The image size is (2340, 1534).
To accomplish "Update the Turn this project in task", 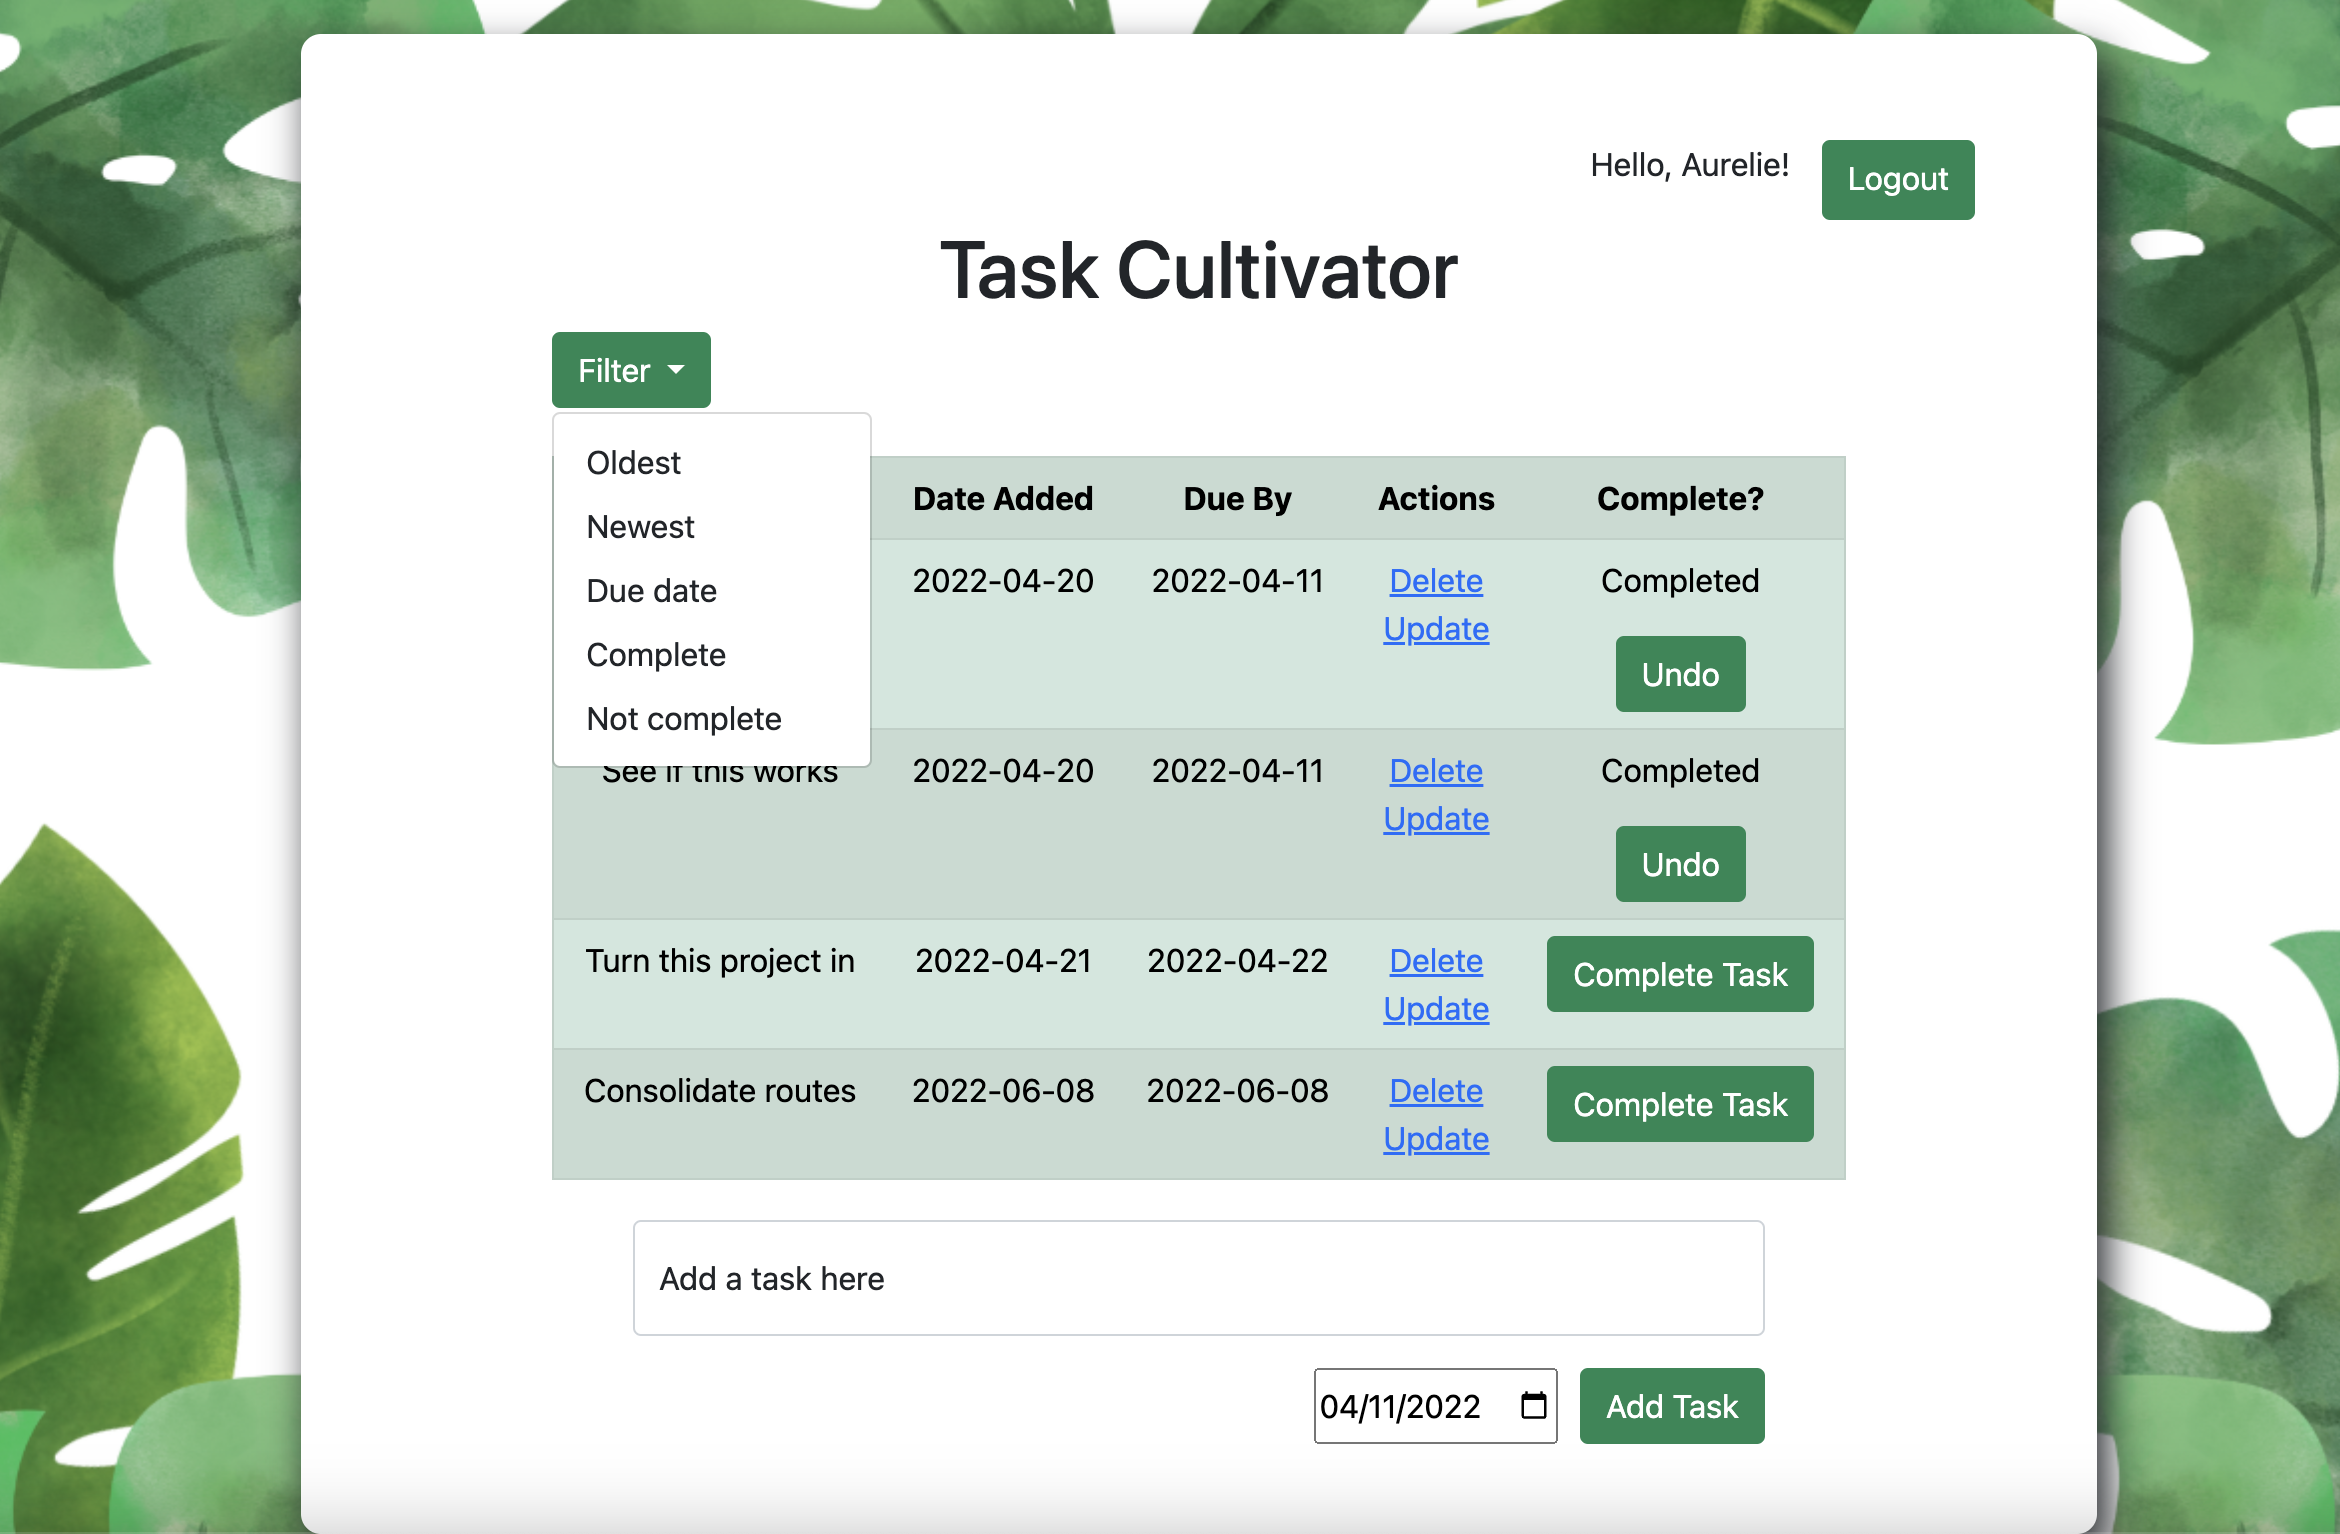I will 1436,1009.
